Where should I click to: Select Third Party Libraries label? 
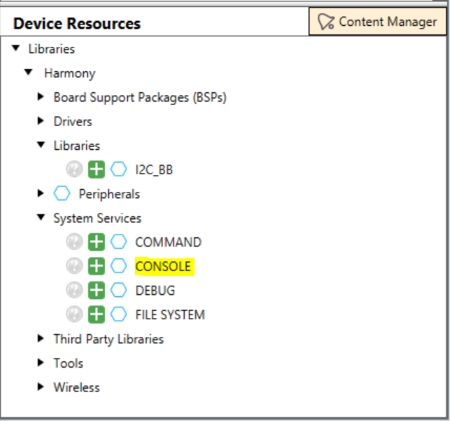109,339
